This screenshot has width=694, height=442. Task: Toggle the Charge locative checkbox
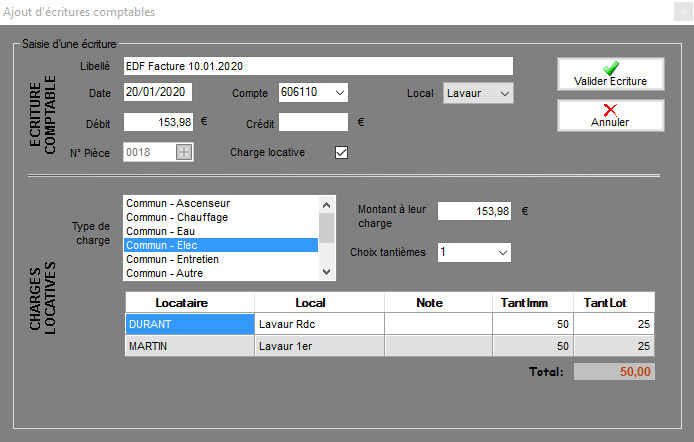point(341,153)
